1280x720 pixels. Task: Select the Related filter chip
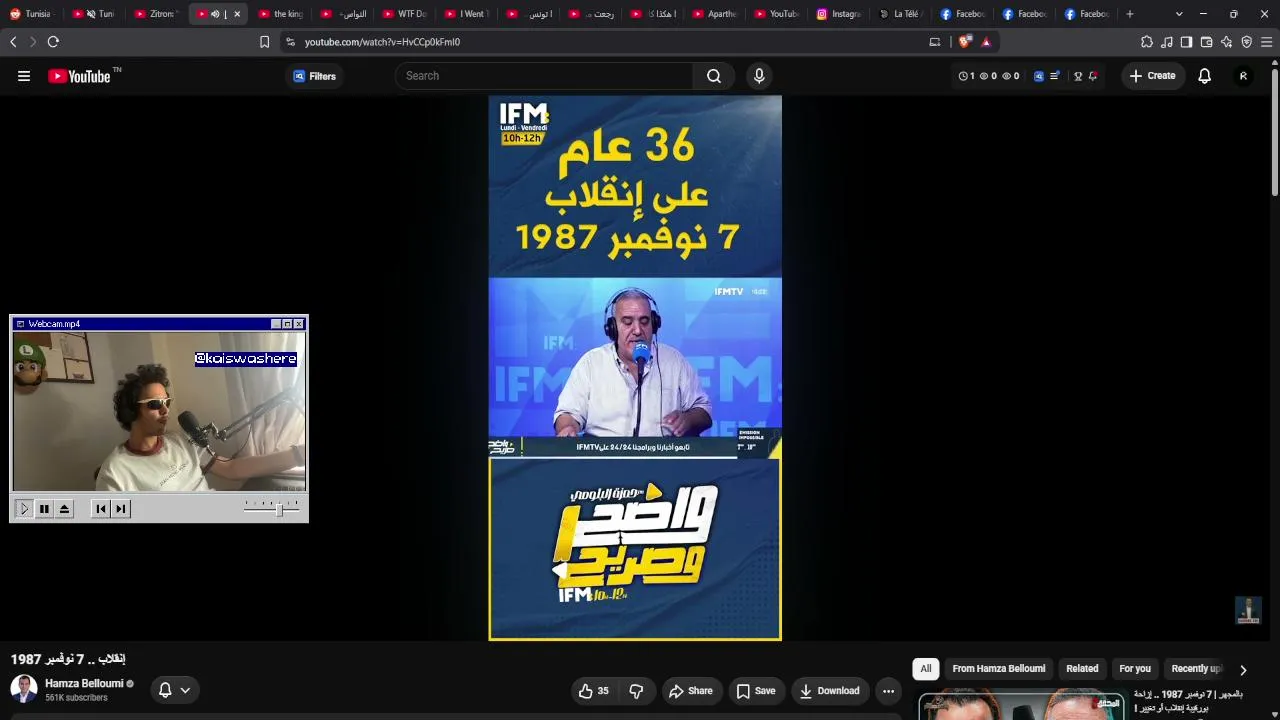[1082, 669]
